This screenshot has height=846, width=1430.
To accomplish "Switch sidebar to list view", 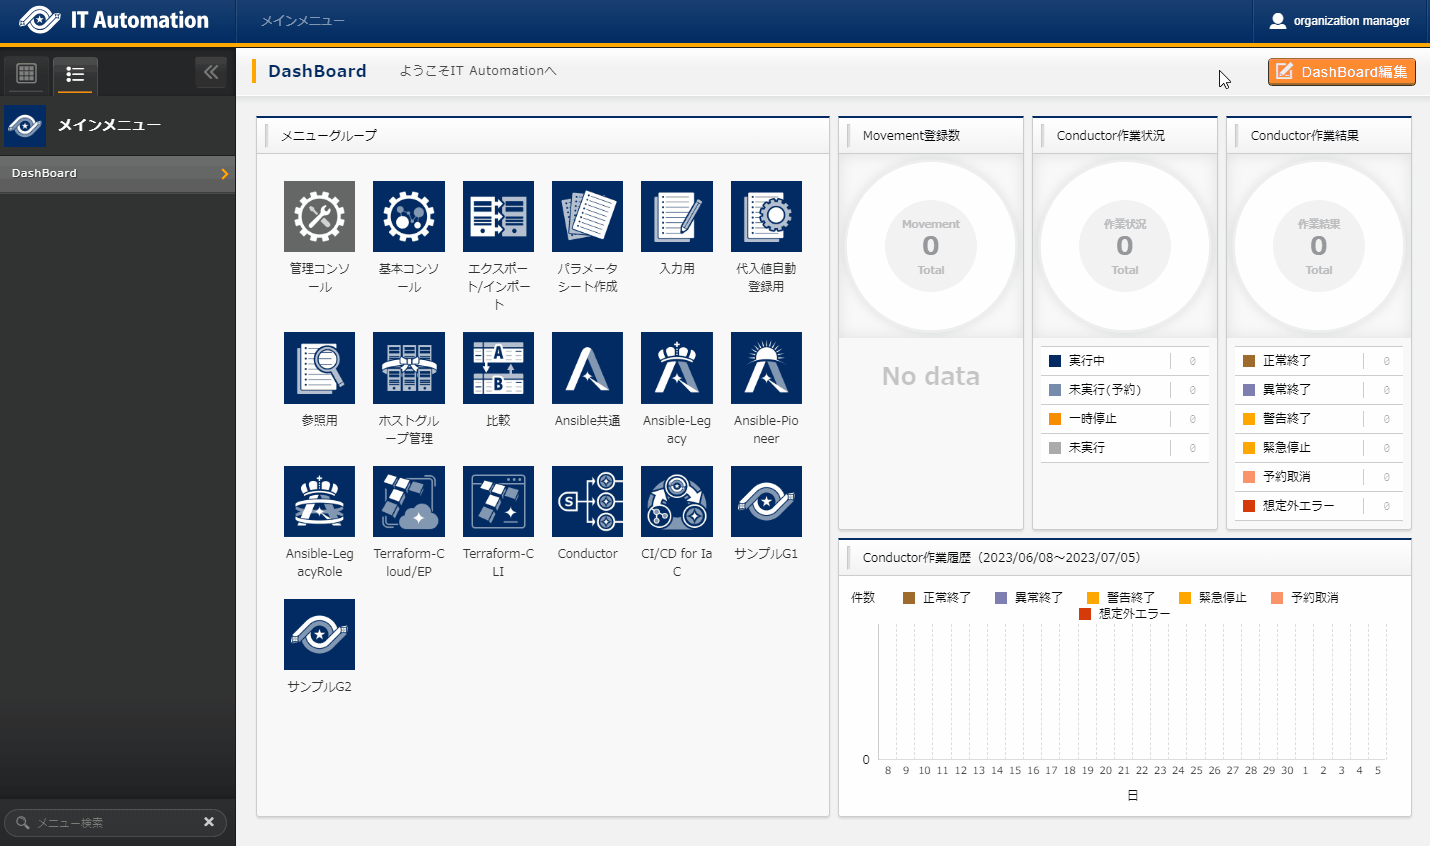I will coord(75,74).
